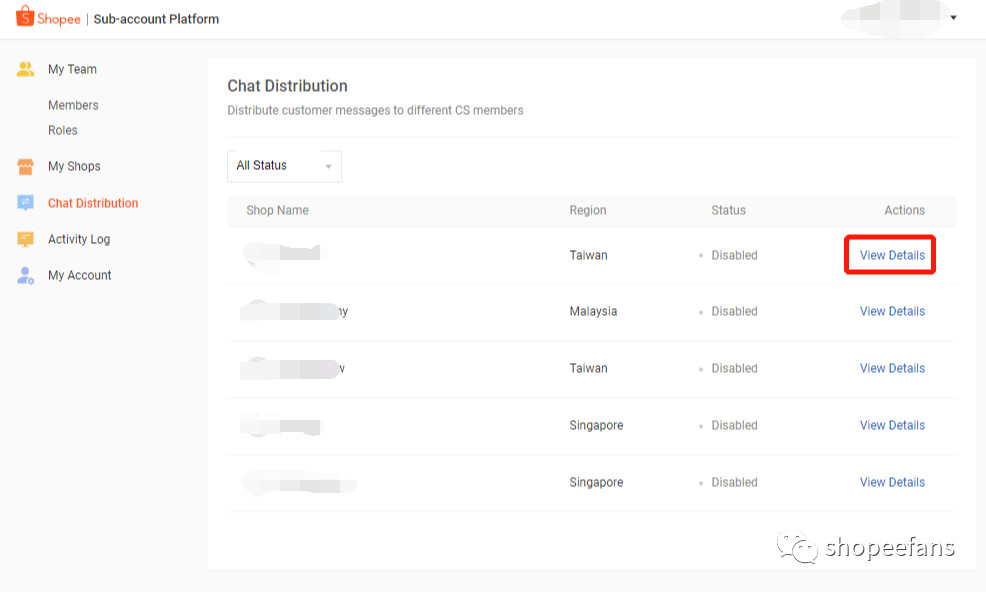
Task: Click the Shop Name column header
Action: pos(277,210)
